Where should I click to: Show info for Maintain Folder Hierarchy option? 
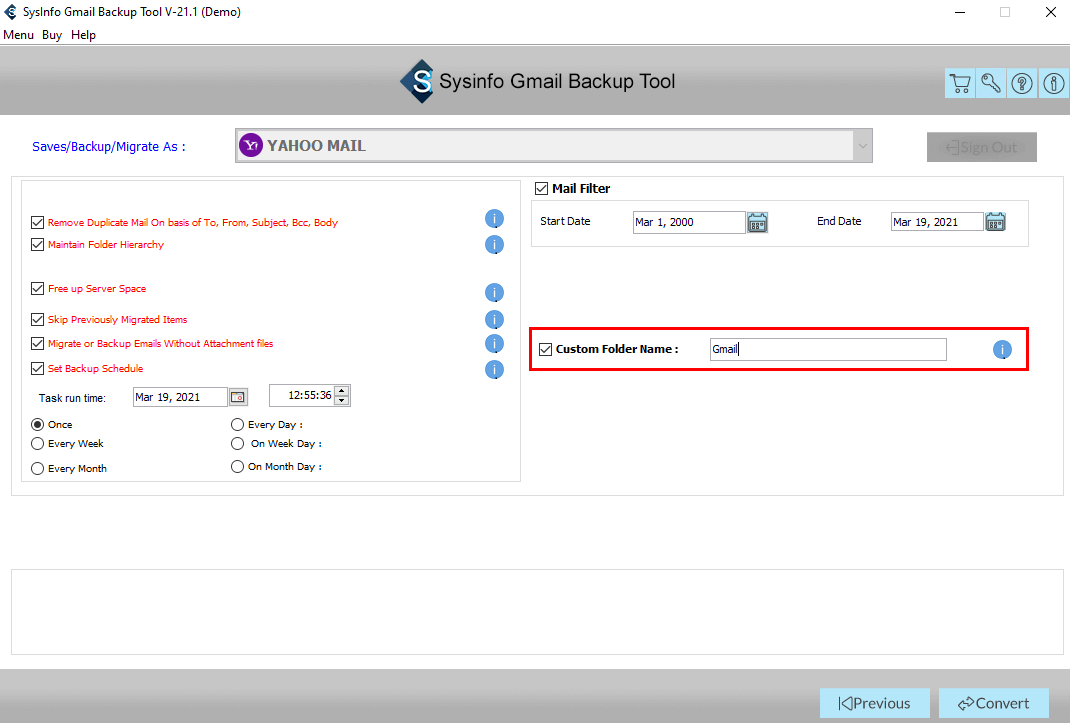tap(494, 244)
